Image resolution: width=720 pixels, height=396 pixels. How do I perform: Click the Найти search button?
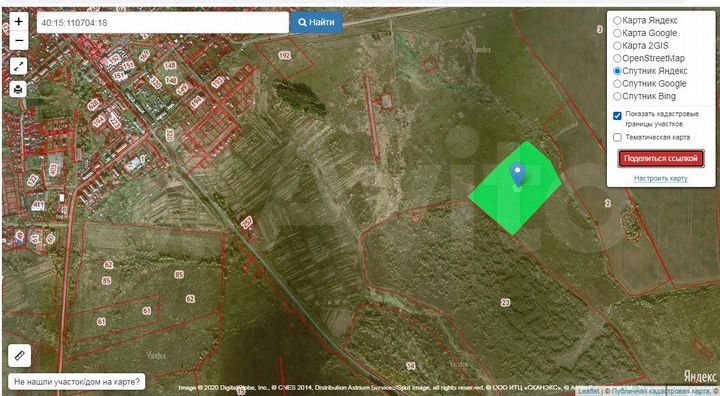[316, 22]
